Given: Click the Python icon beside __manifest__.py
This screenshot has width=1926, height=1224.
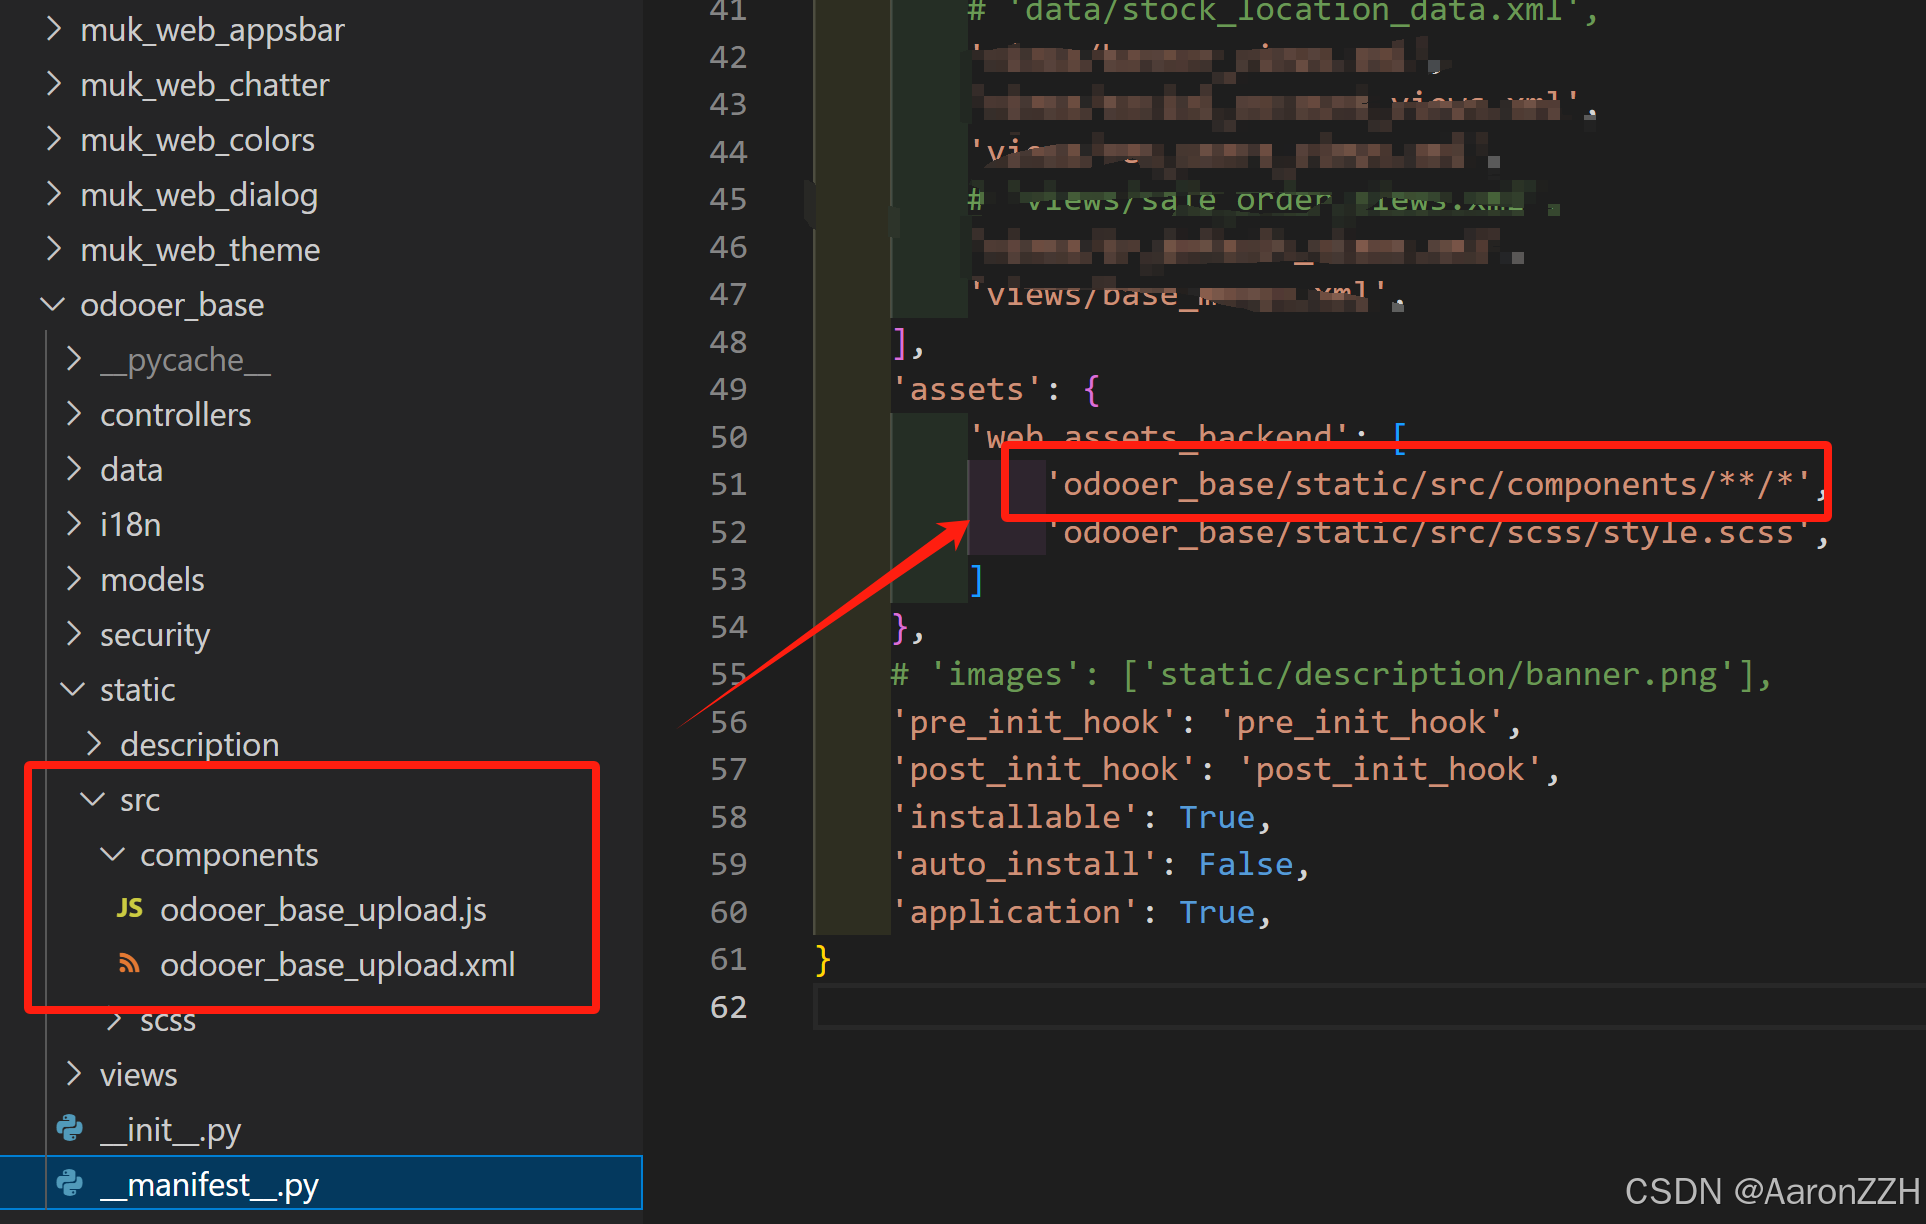Looking at the screenshot, I should click(70, 1184).
